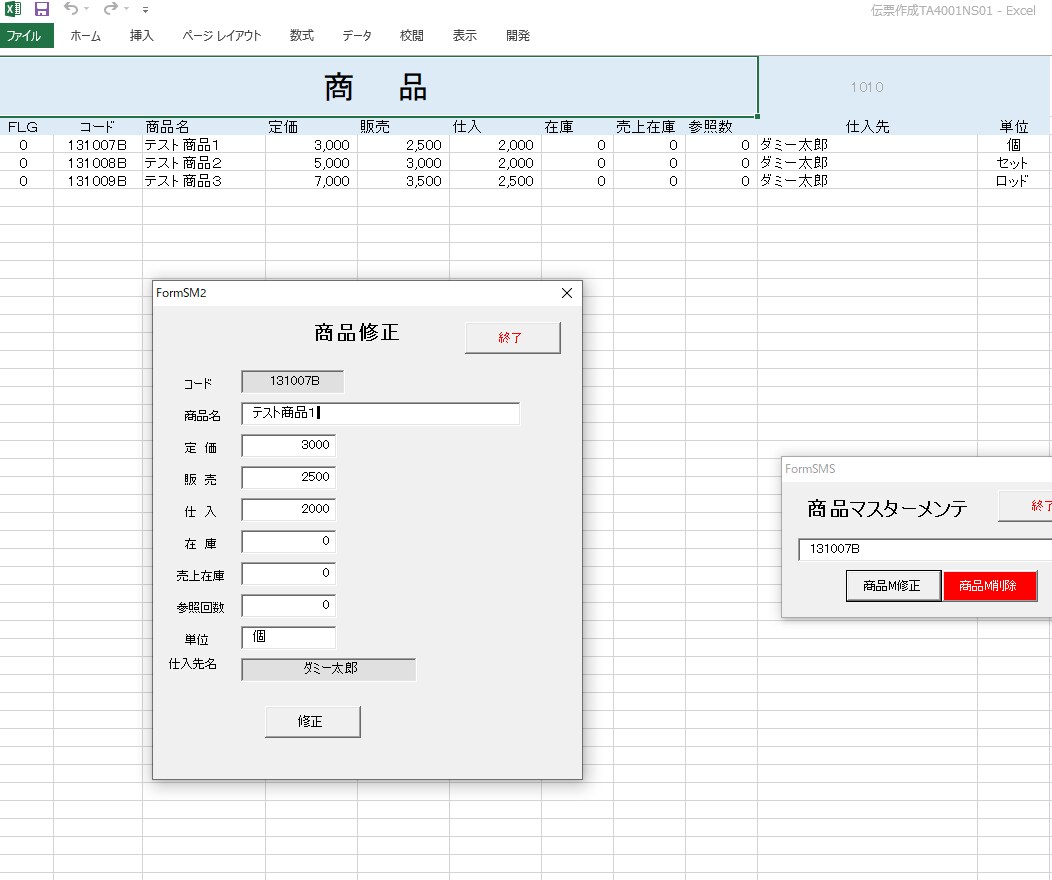Screen dimensions: 1052x880
Task: Open the ページレイアウト ribbon tab
Action: 221,36
